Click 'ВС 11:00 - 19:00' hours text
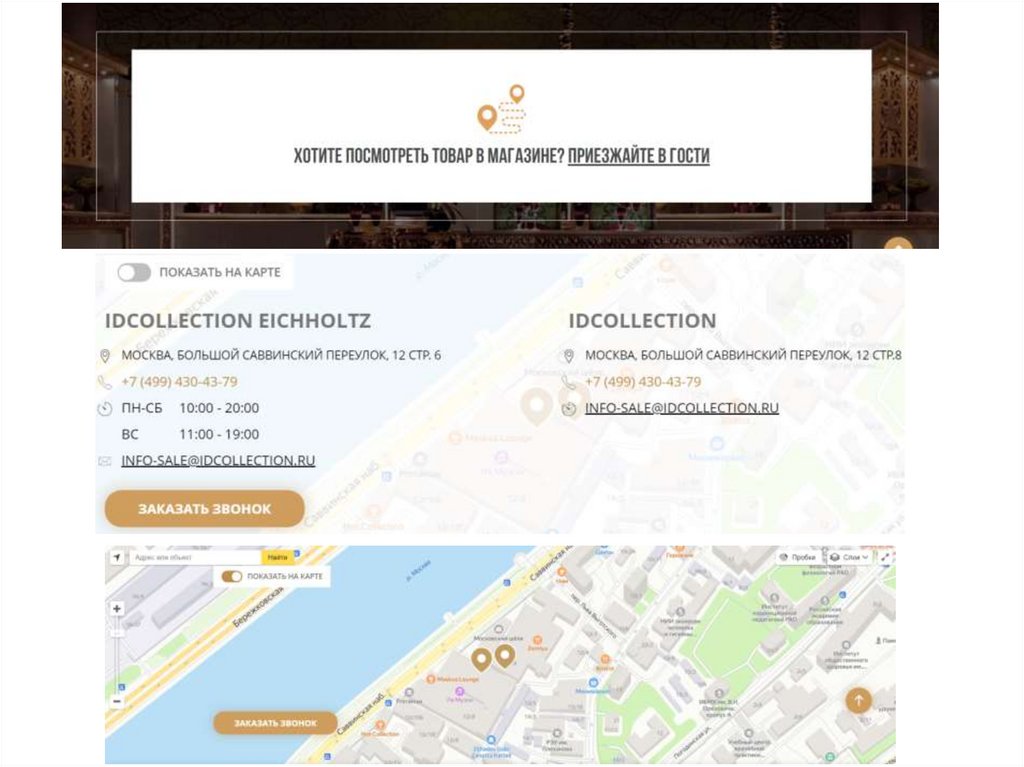 coord(190,434)
